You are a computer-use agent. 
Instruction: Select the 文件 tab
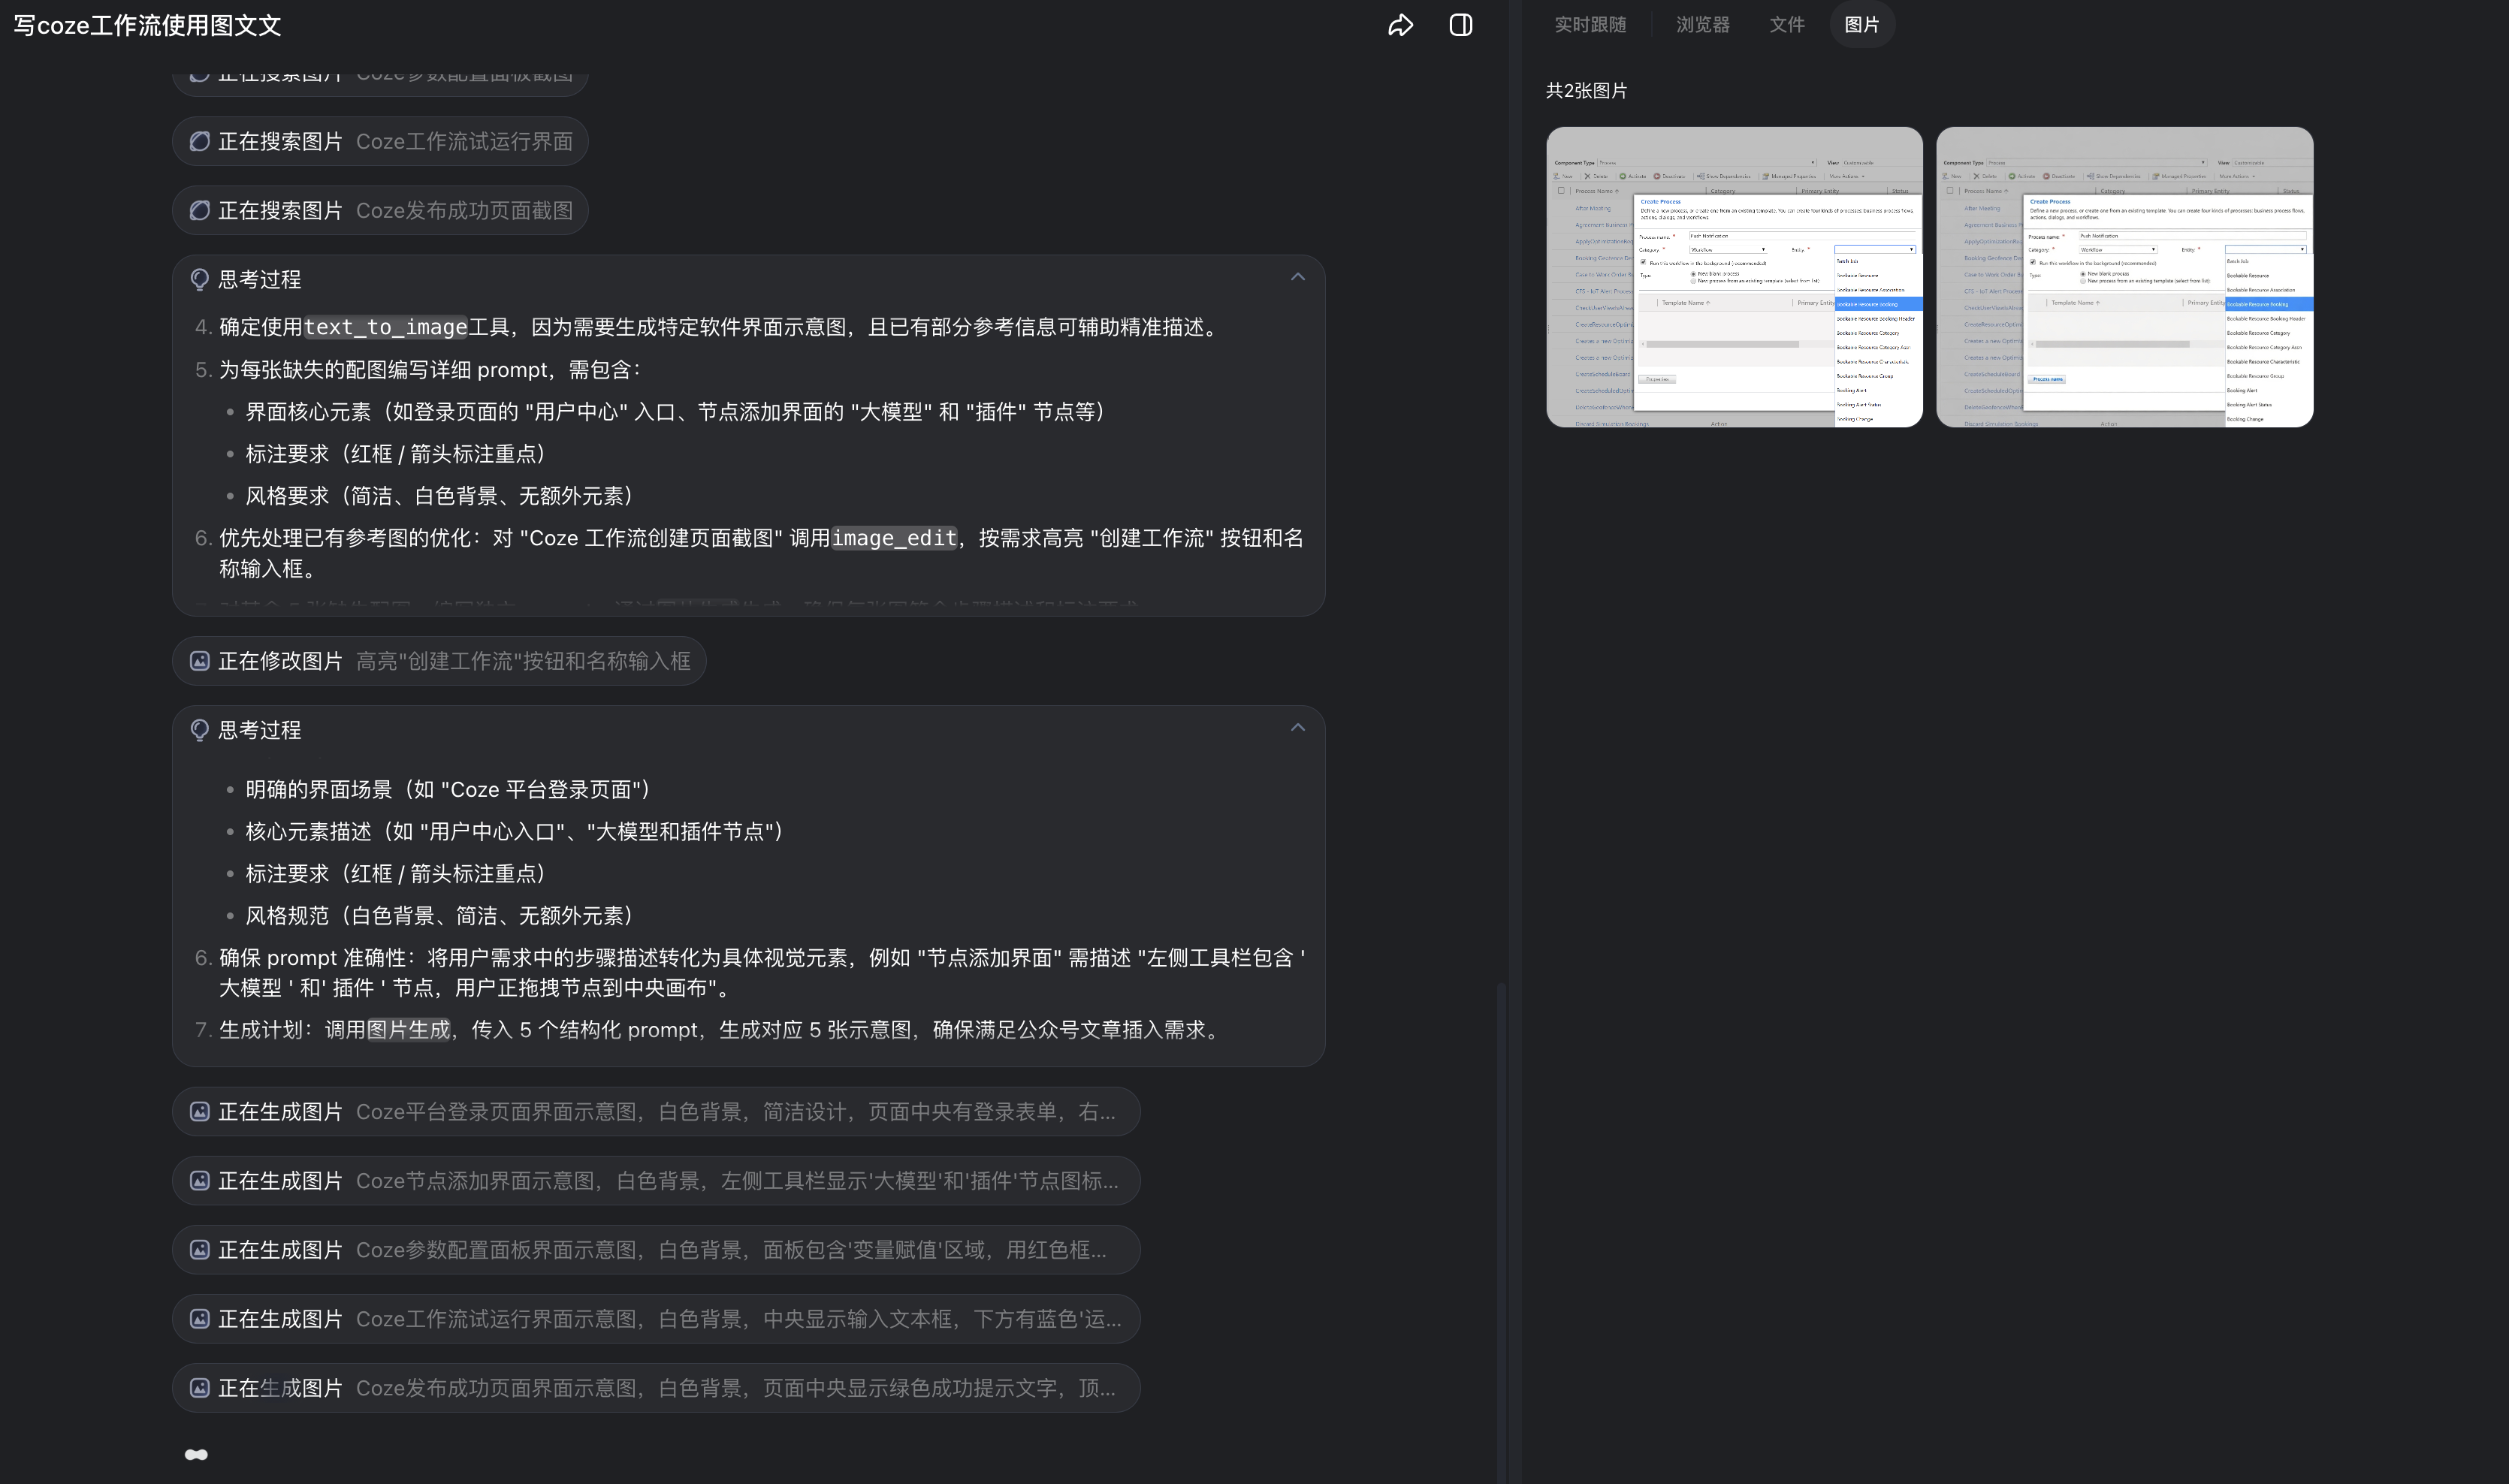coord(1786,25)
